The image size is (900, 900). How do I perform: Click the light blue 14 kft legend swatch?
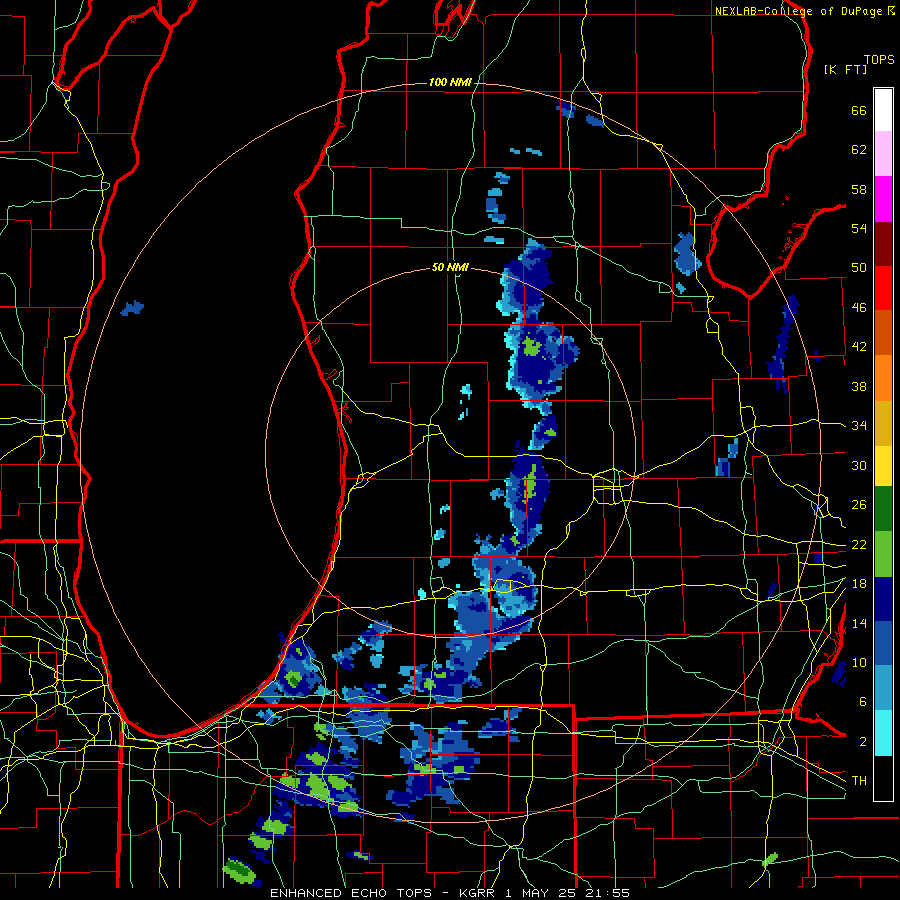coord(883,688)
